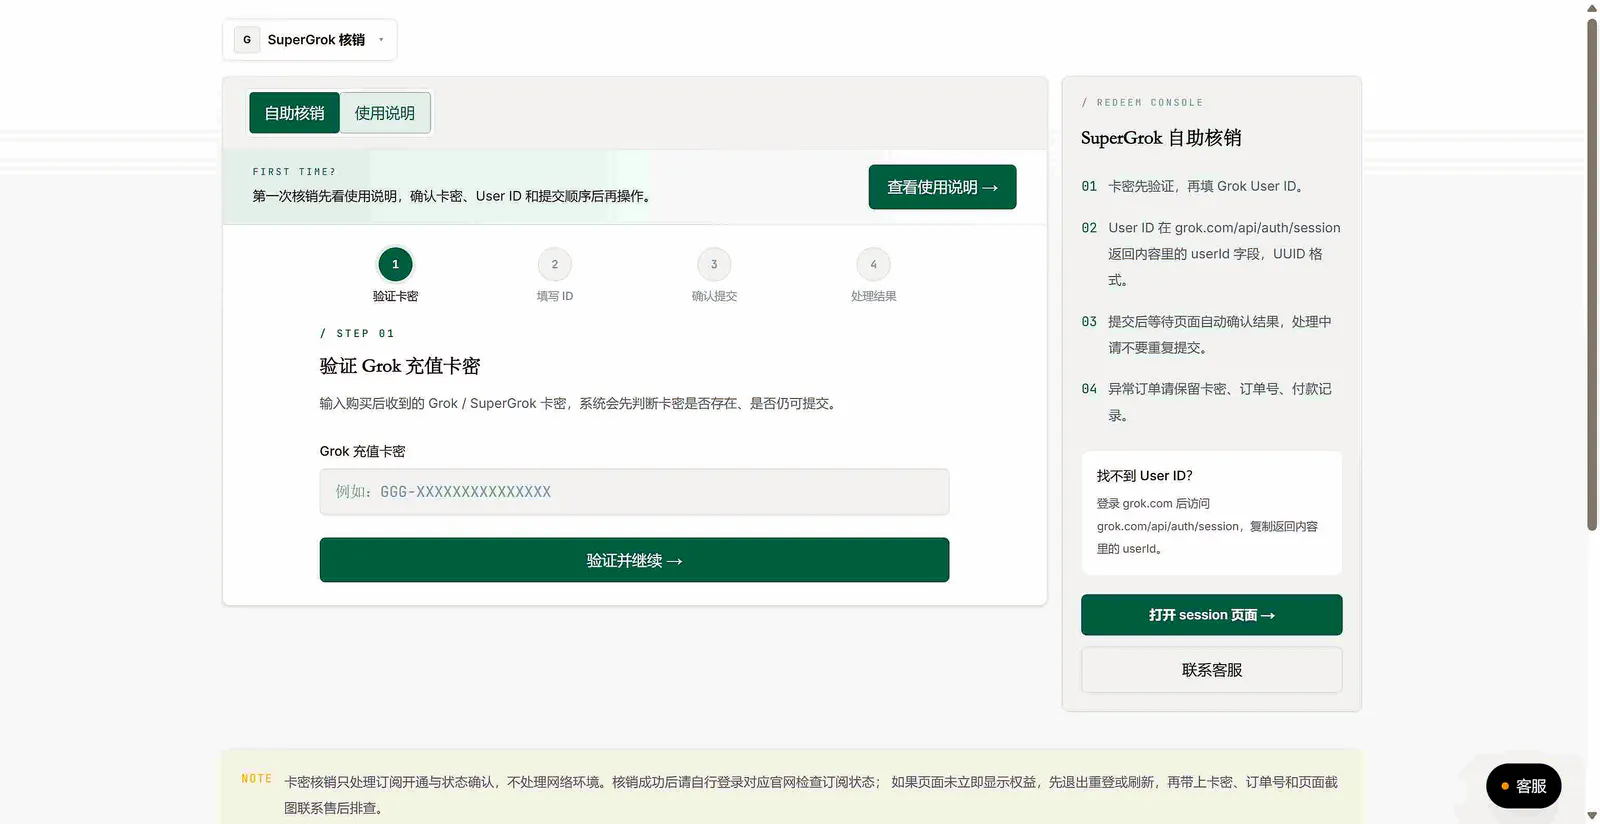Click the SuperGrok 自助核销 console title
The height and width of the screenshot is (824, 1600).
pos(1161,138)
